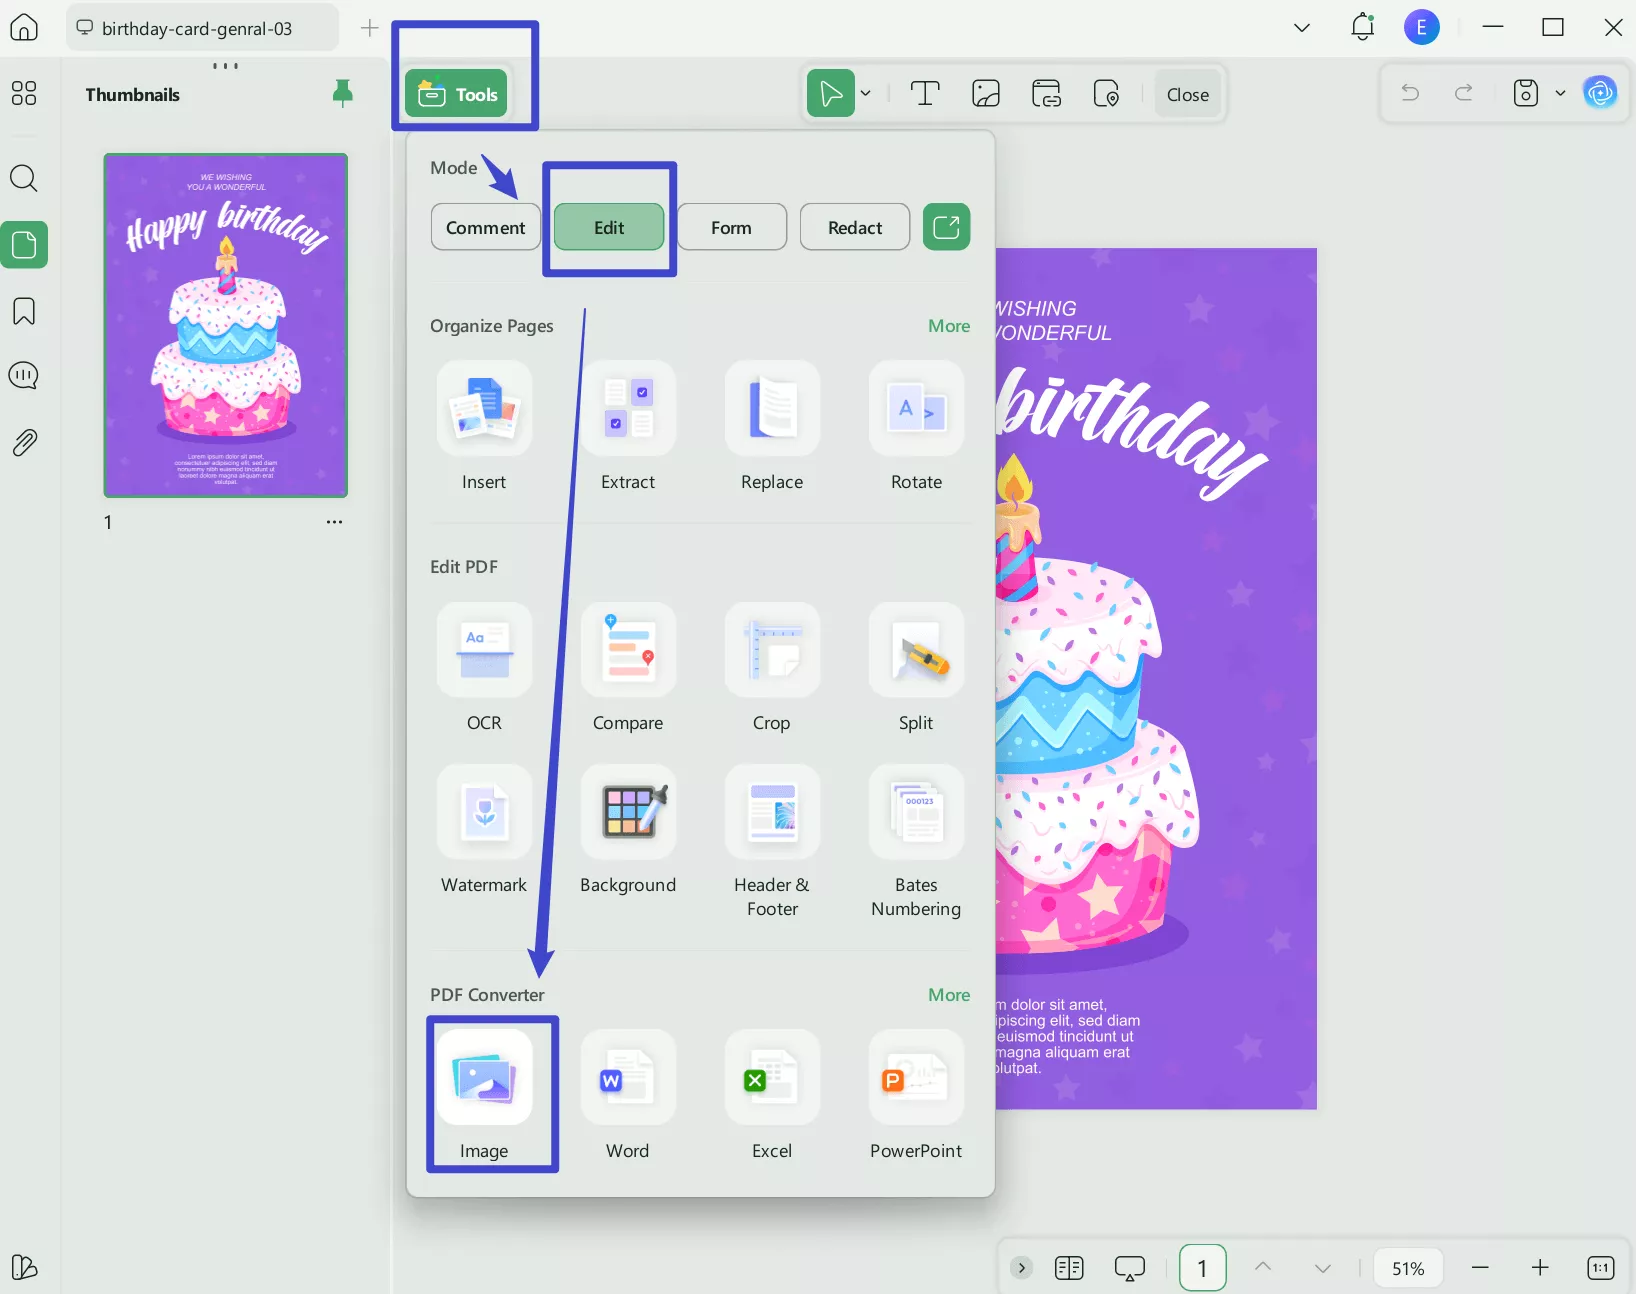The height and width of the screenshot is (1294, 1636).
Task: Launch the Compare tool
Action: pos(628,668)
